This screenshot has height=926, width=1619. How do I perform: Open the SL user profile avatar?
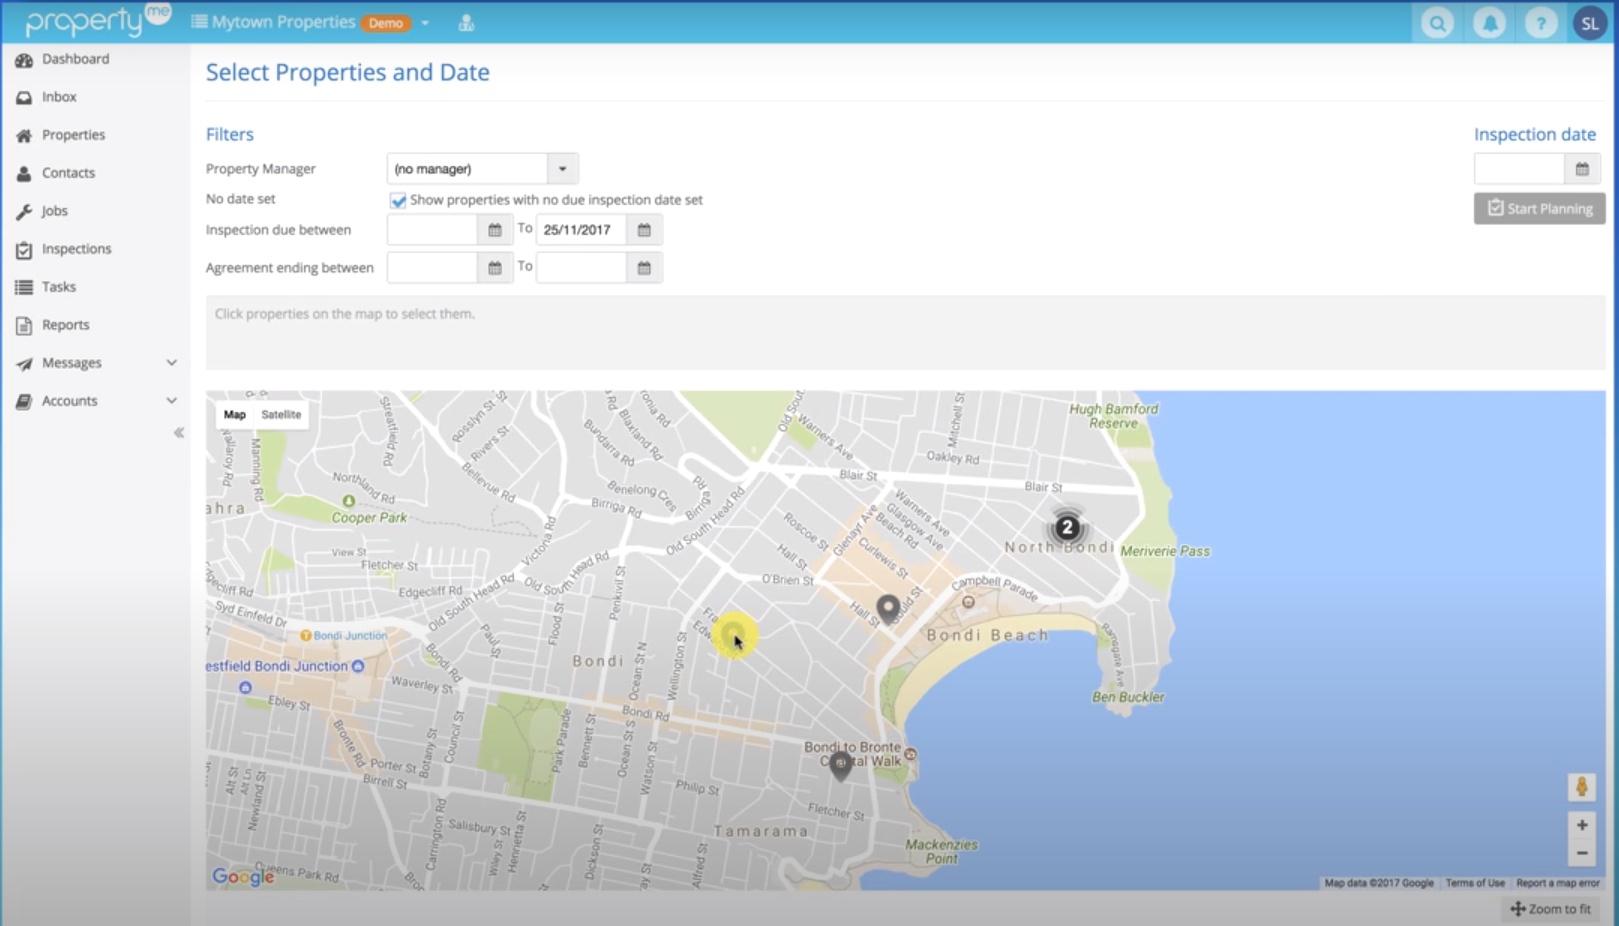(1590, 22)
